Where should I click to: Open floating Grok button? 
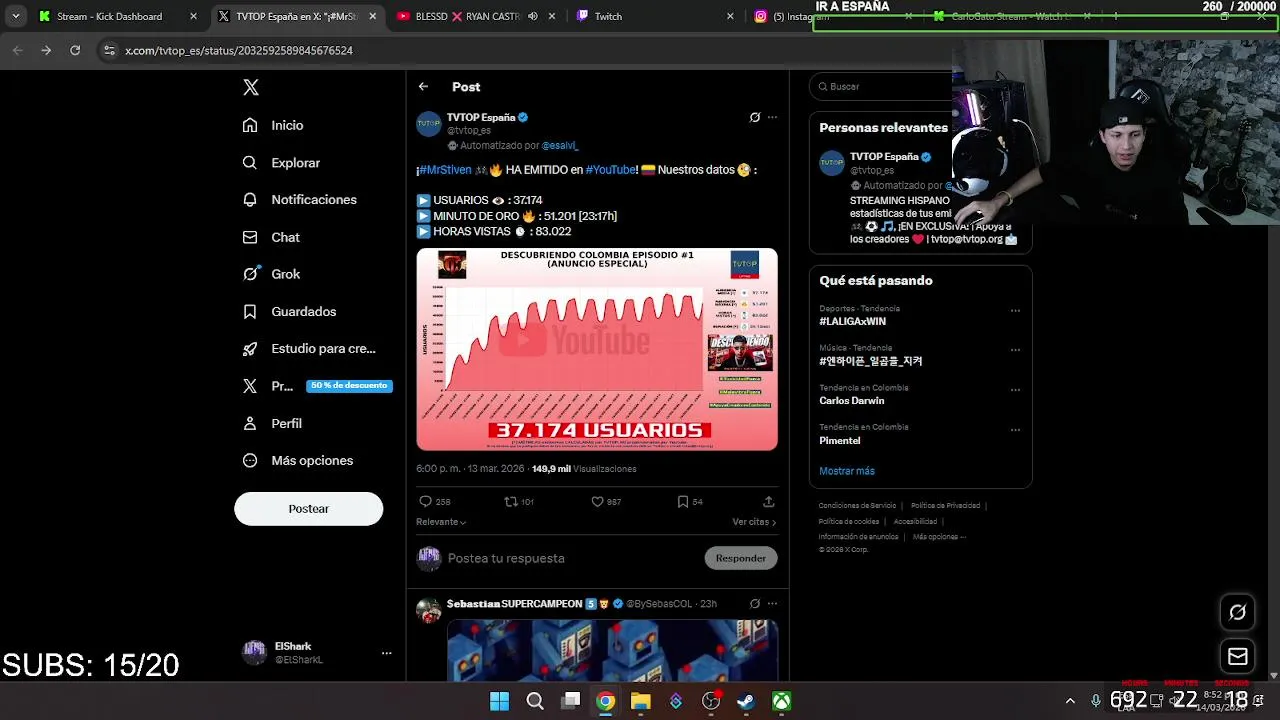1238,612
